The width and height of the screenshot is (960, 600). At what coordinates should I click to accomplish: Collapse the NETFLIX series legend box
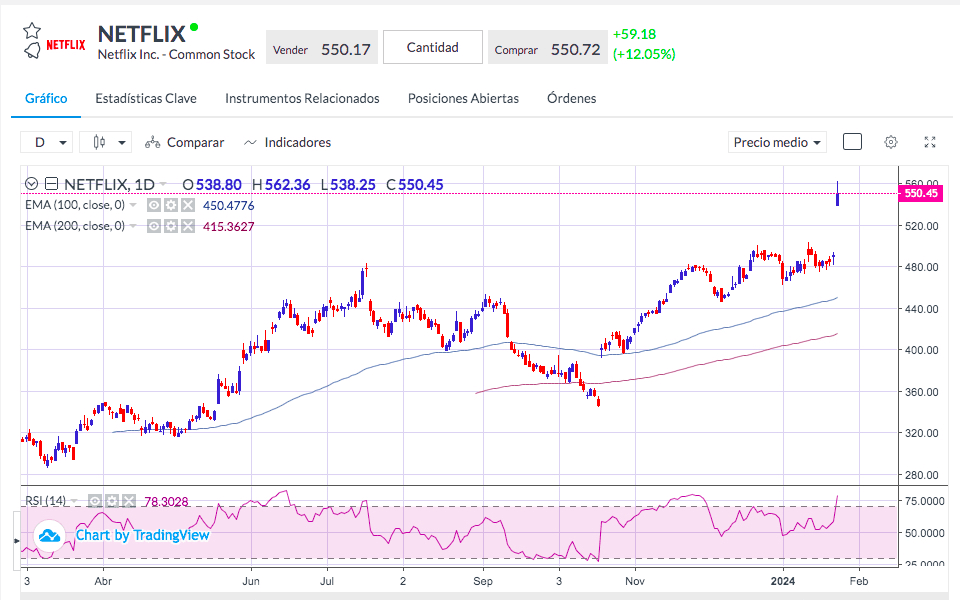[51, 184]
